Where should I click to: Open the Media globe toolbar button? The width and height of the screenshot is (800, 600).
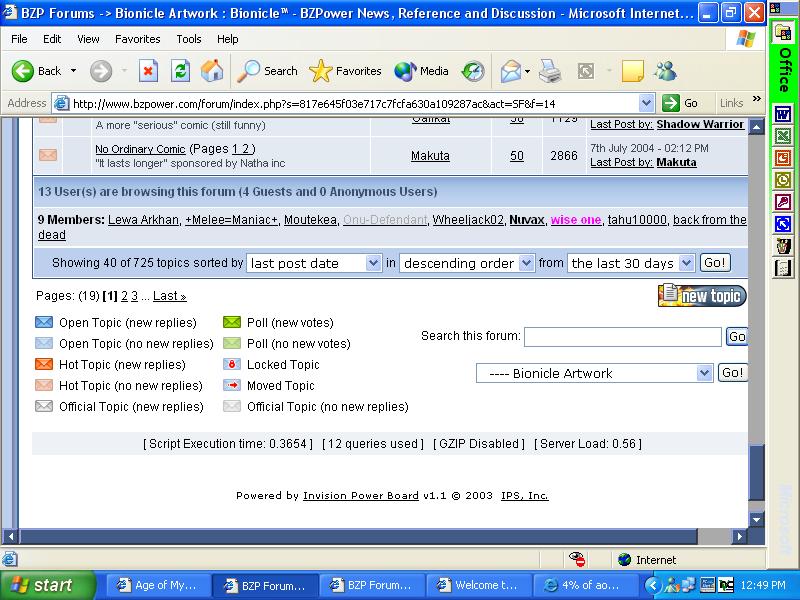pos(421,71)
